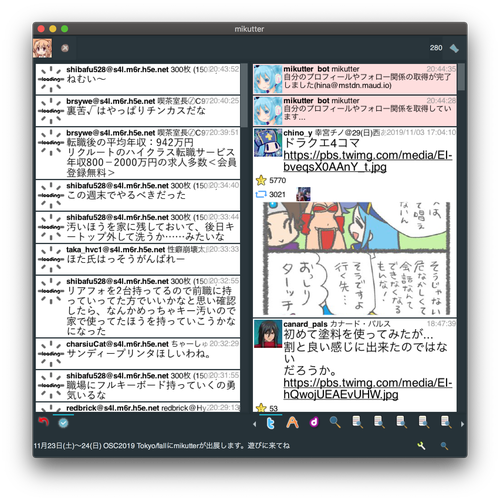
Task: Switch to the blue checkmark tab
Action: [63, 423]
